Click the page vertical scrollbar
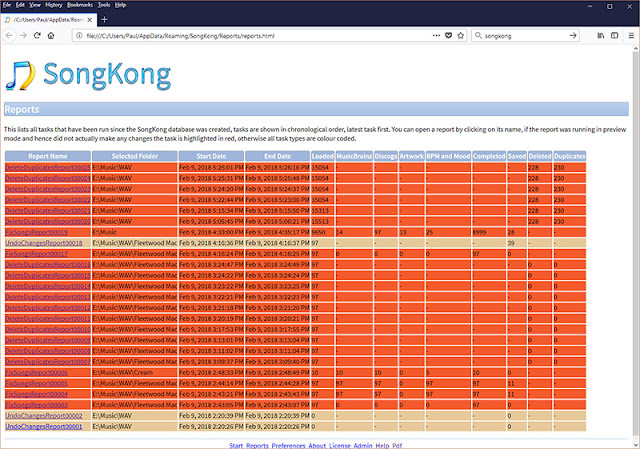Image resolution: width=640 pixels, height=449 pixels. [636, 245]
